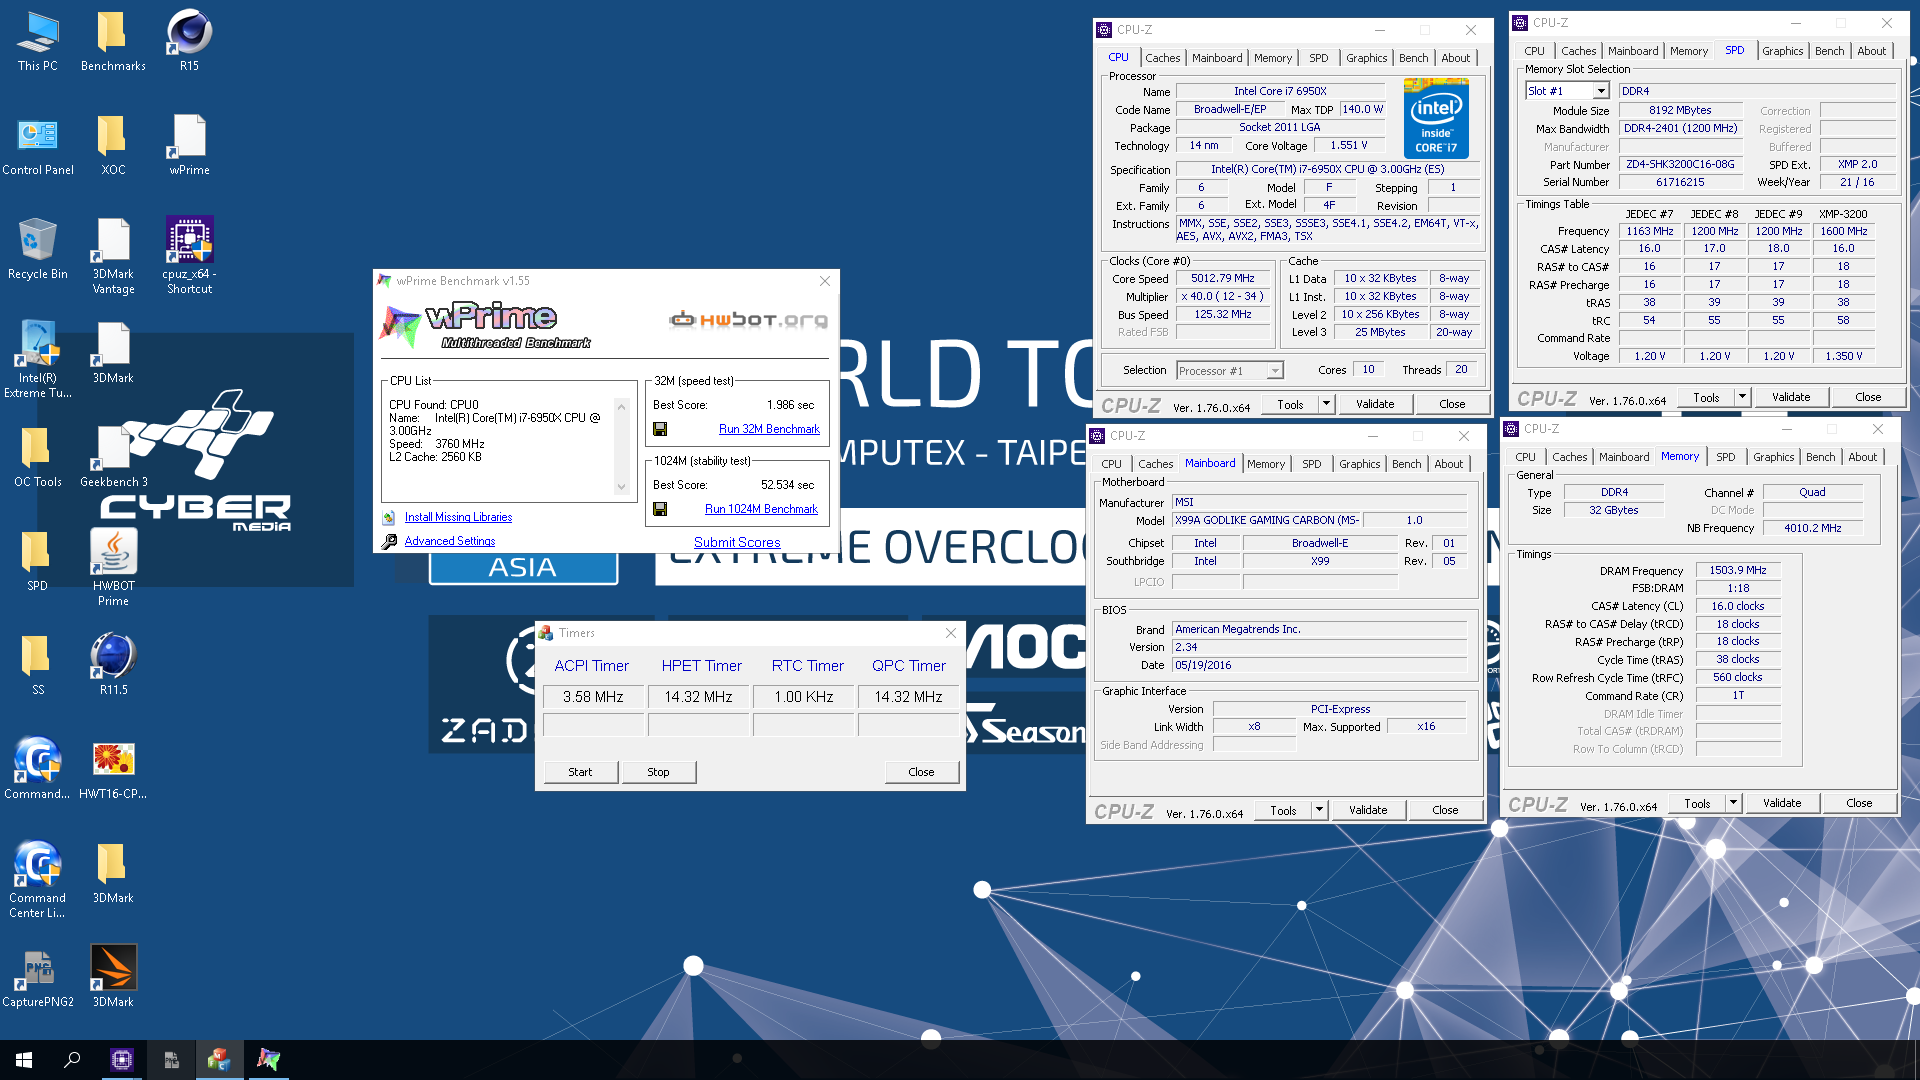The height and width of the screenshot is (1080, 1920).
Task: Click the ACPI Timer 3.58 MHz value
Action: coord(593,697)
